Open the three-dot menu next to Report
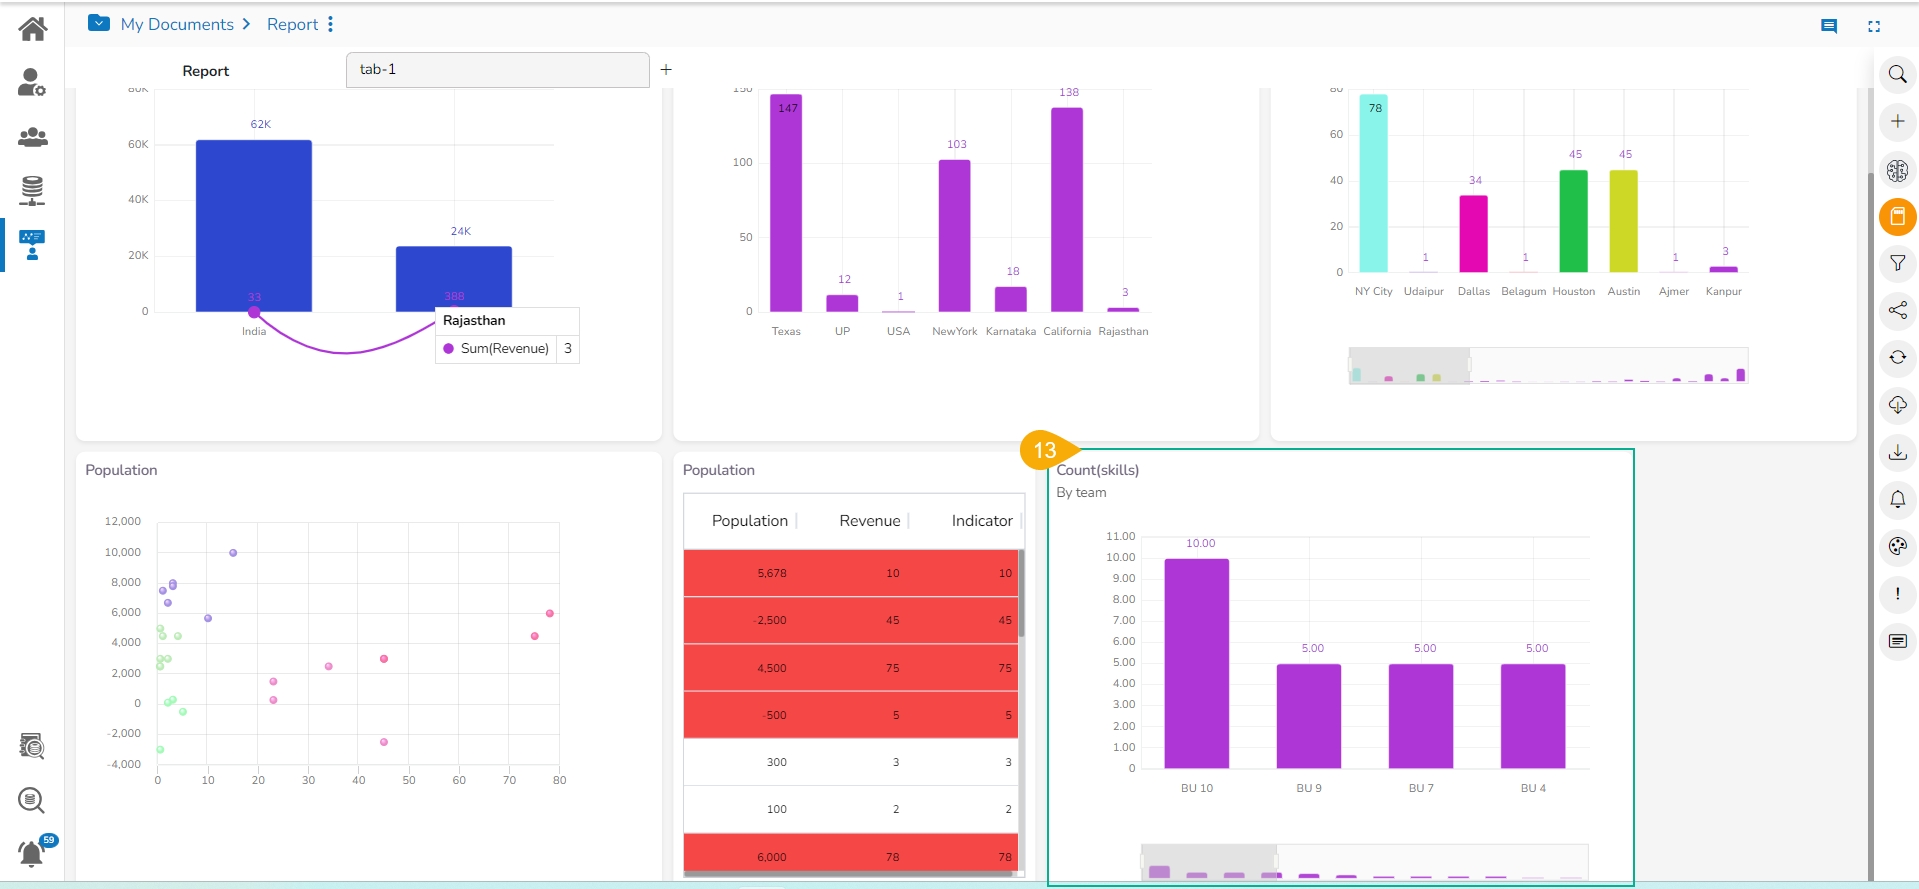Viewport: 1919px width, 889px height. coord(330,24)
